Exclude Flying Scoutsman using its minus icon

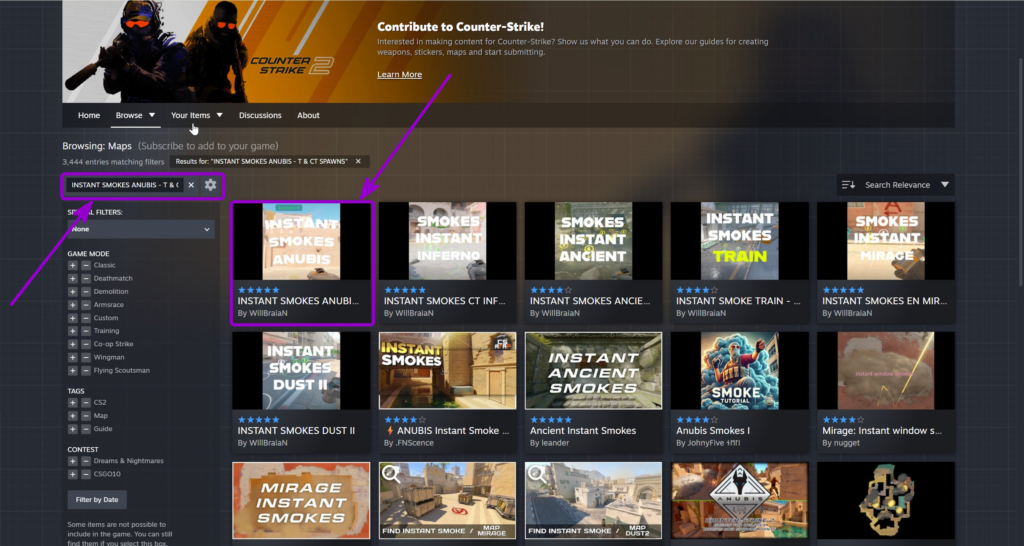86,370
